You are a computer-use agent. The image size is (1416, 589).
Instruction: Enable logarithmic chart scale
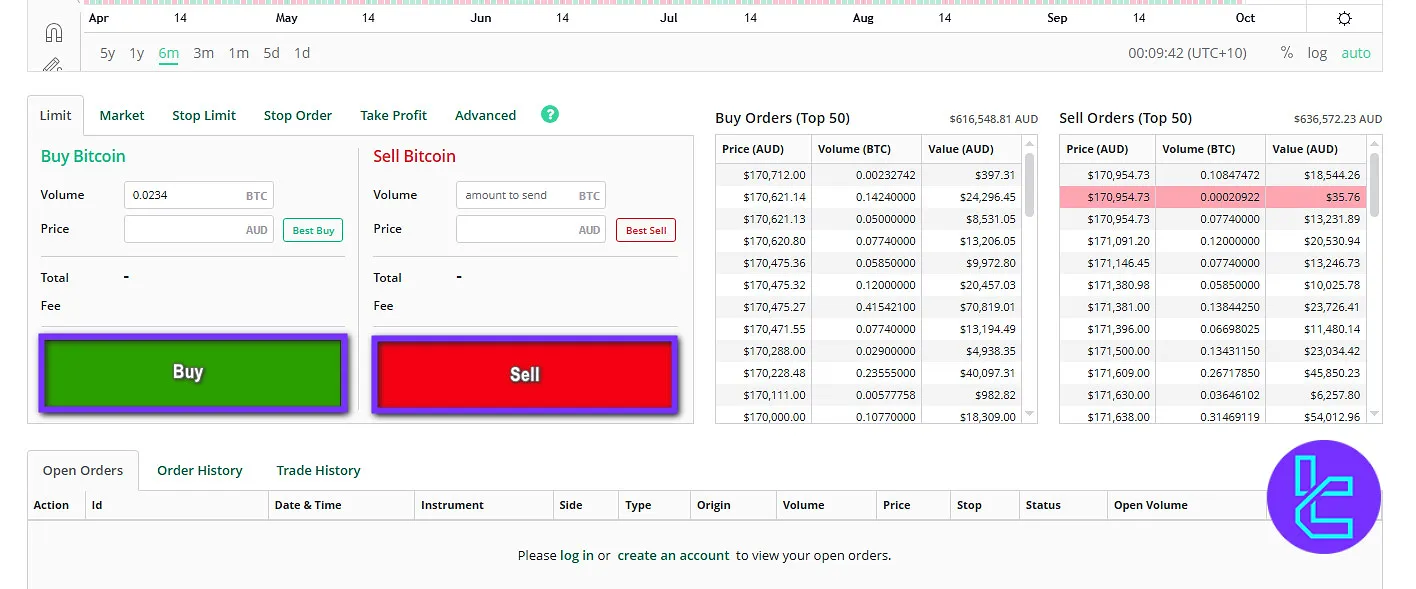click(x=1317, y=52)
